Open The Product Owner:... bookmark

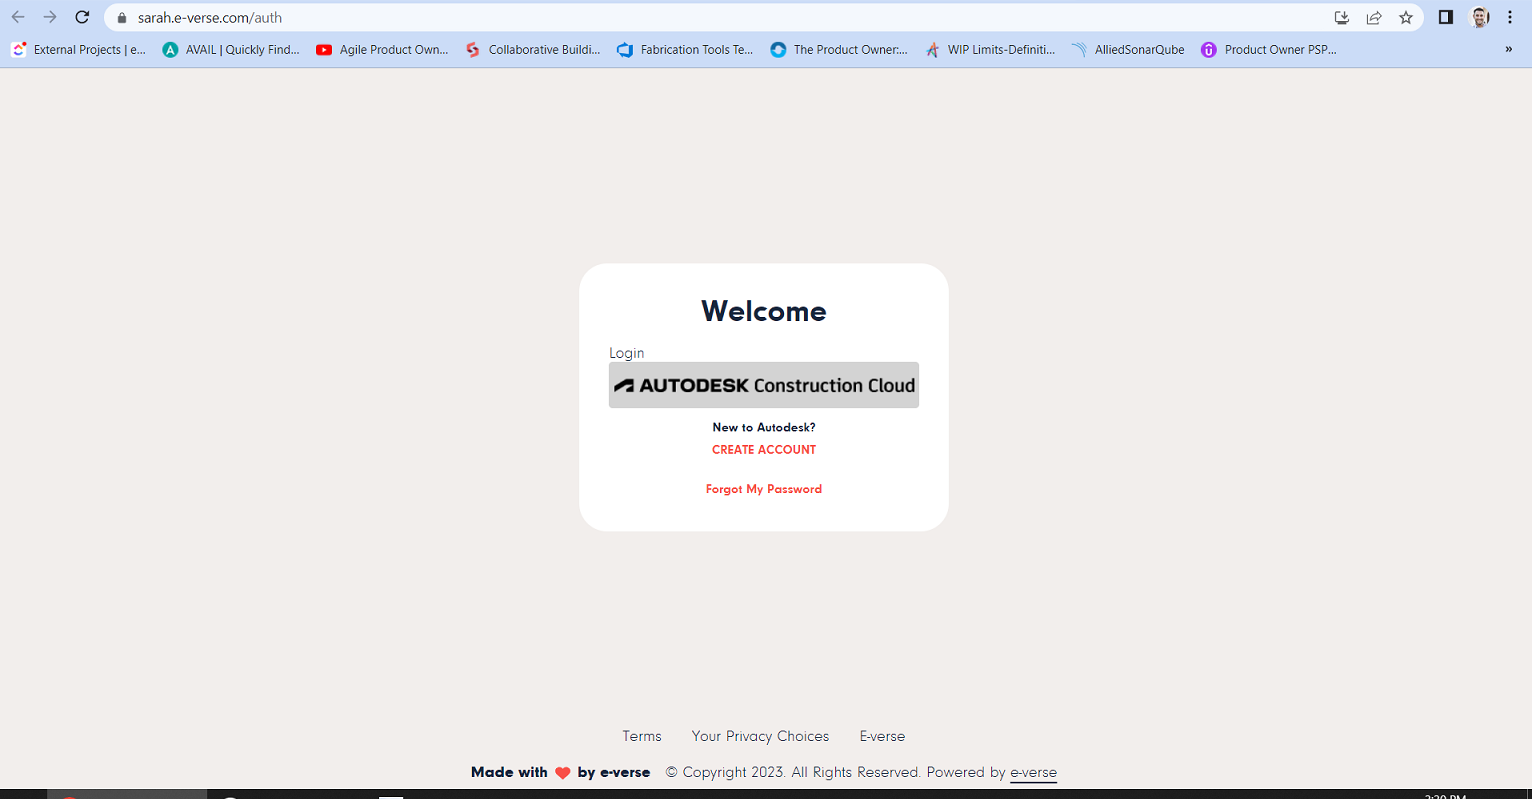pos(839,49)
